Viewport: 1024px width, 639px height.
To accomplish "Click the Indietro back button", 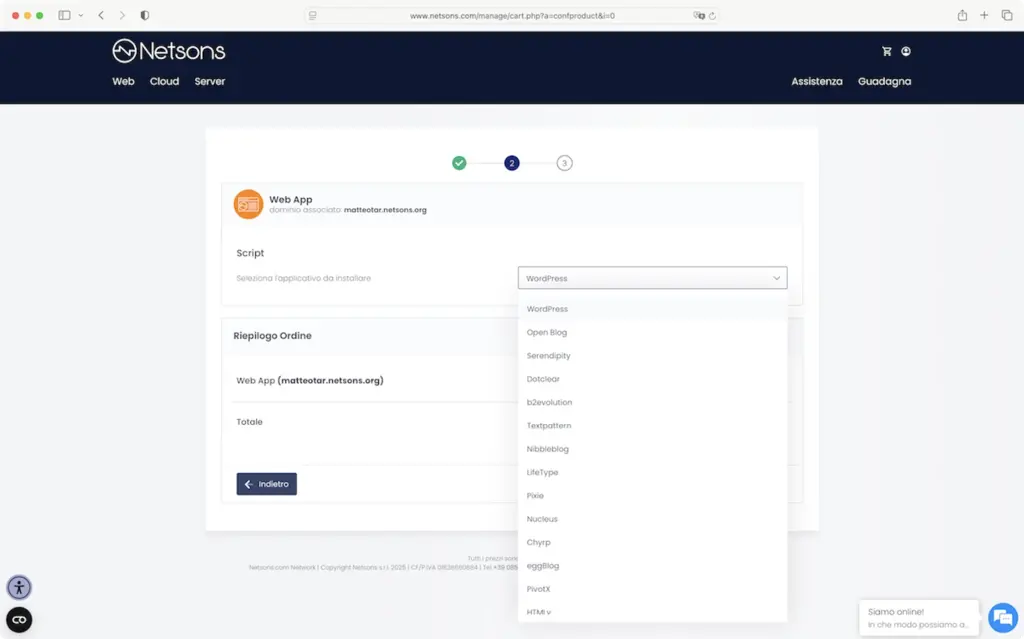I will click(266, 484).
